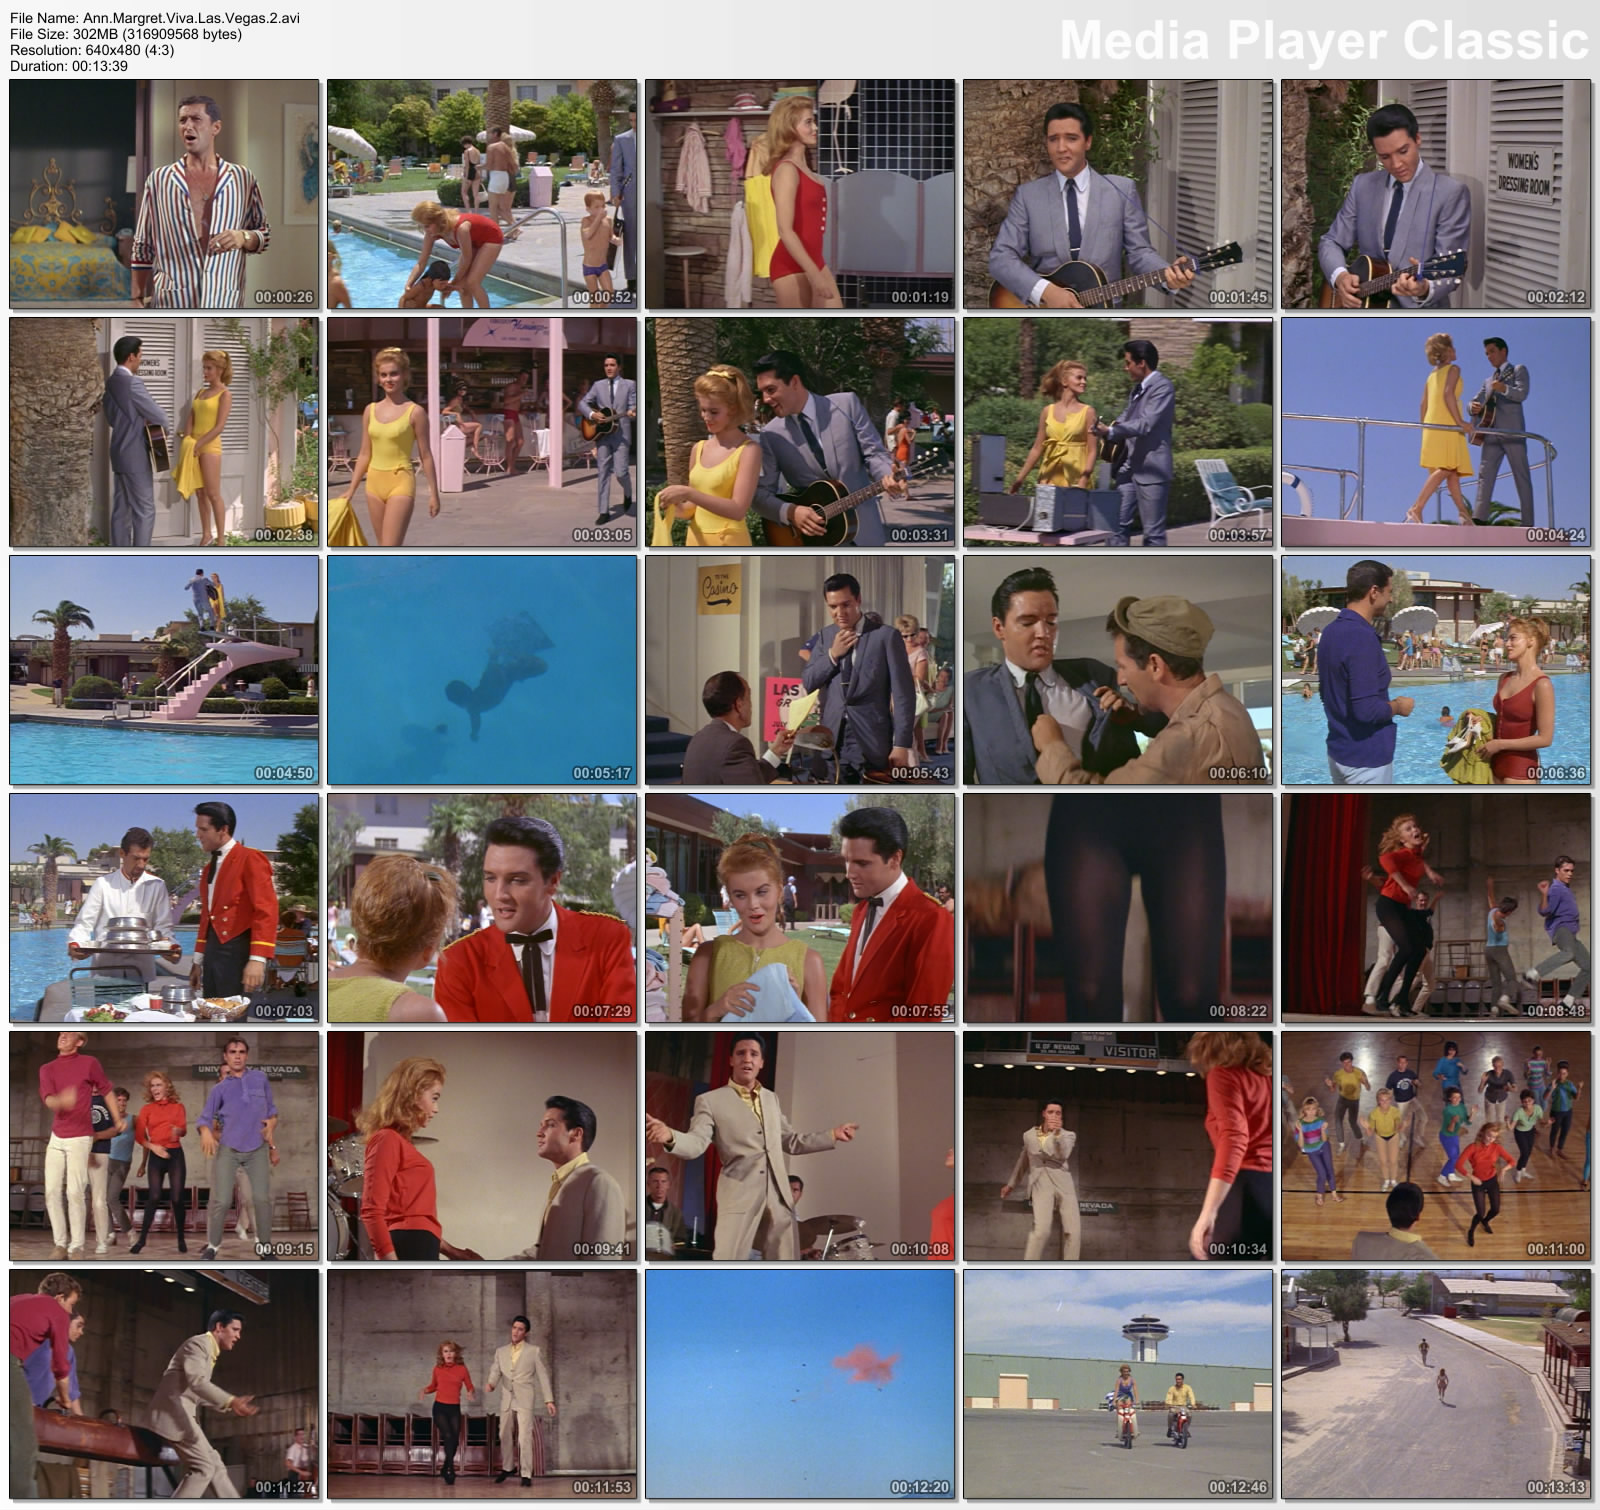
Task: Open the thumbnail stamped 00:07:29
Action: click(482, 908)
